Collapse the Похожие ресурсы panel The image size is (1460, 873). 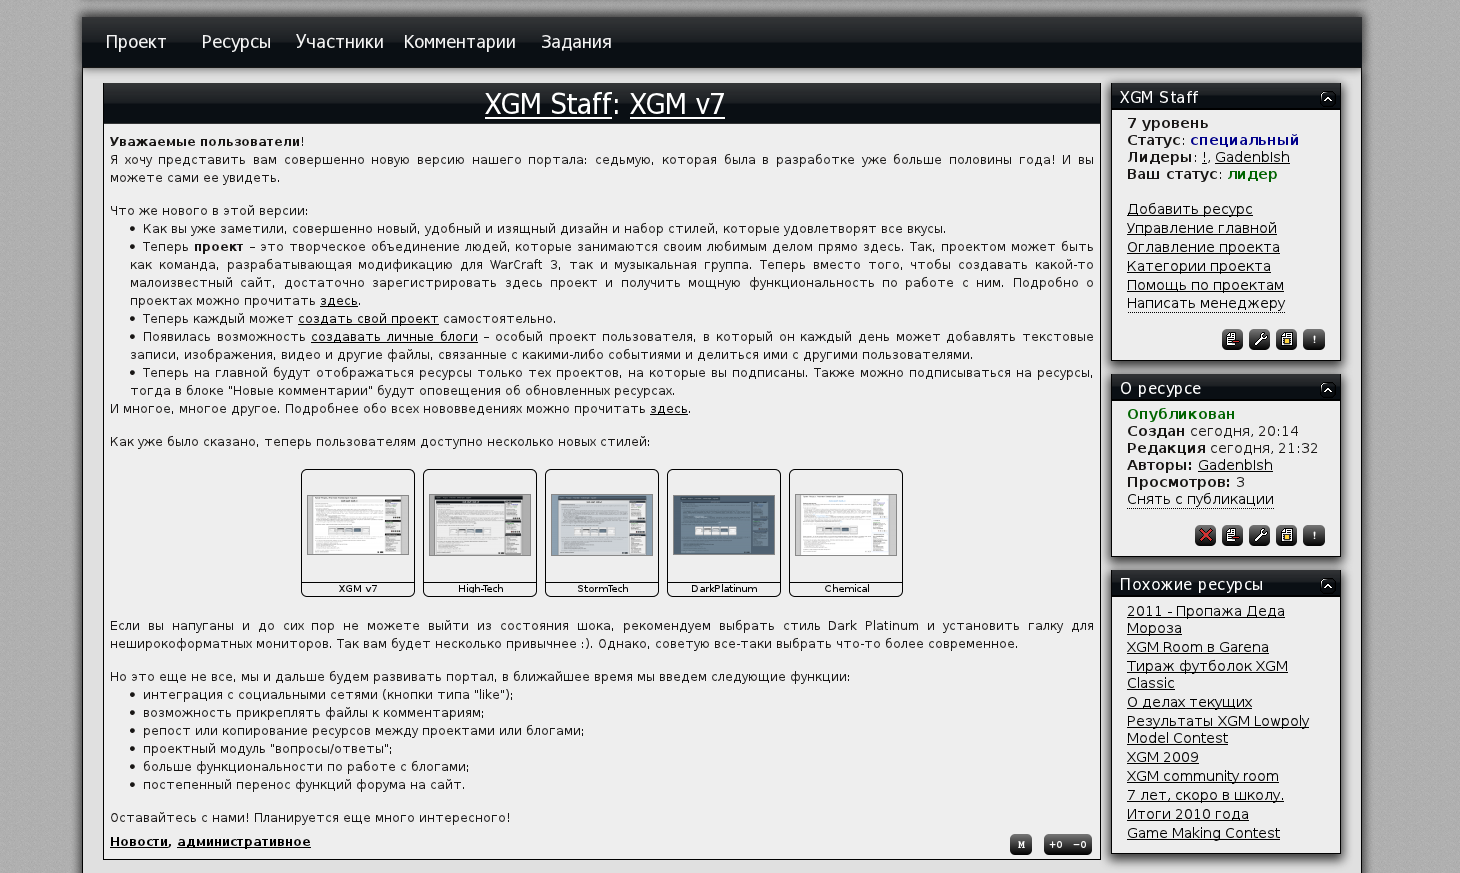click(1327, 585)
